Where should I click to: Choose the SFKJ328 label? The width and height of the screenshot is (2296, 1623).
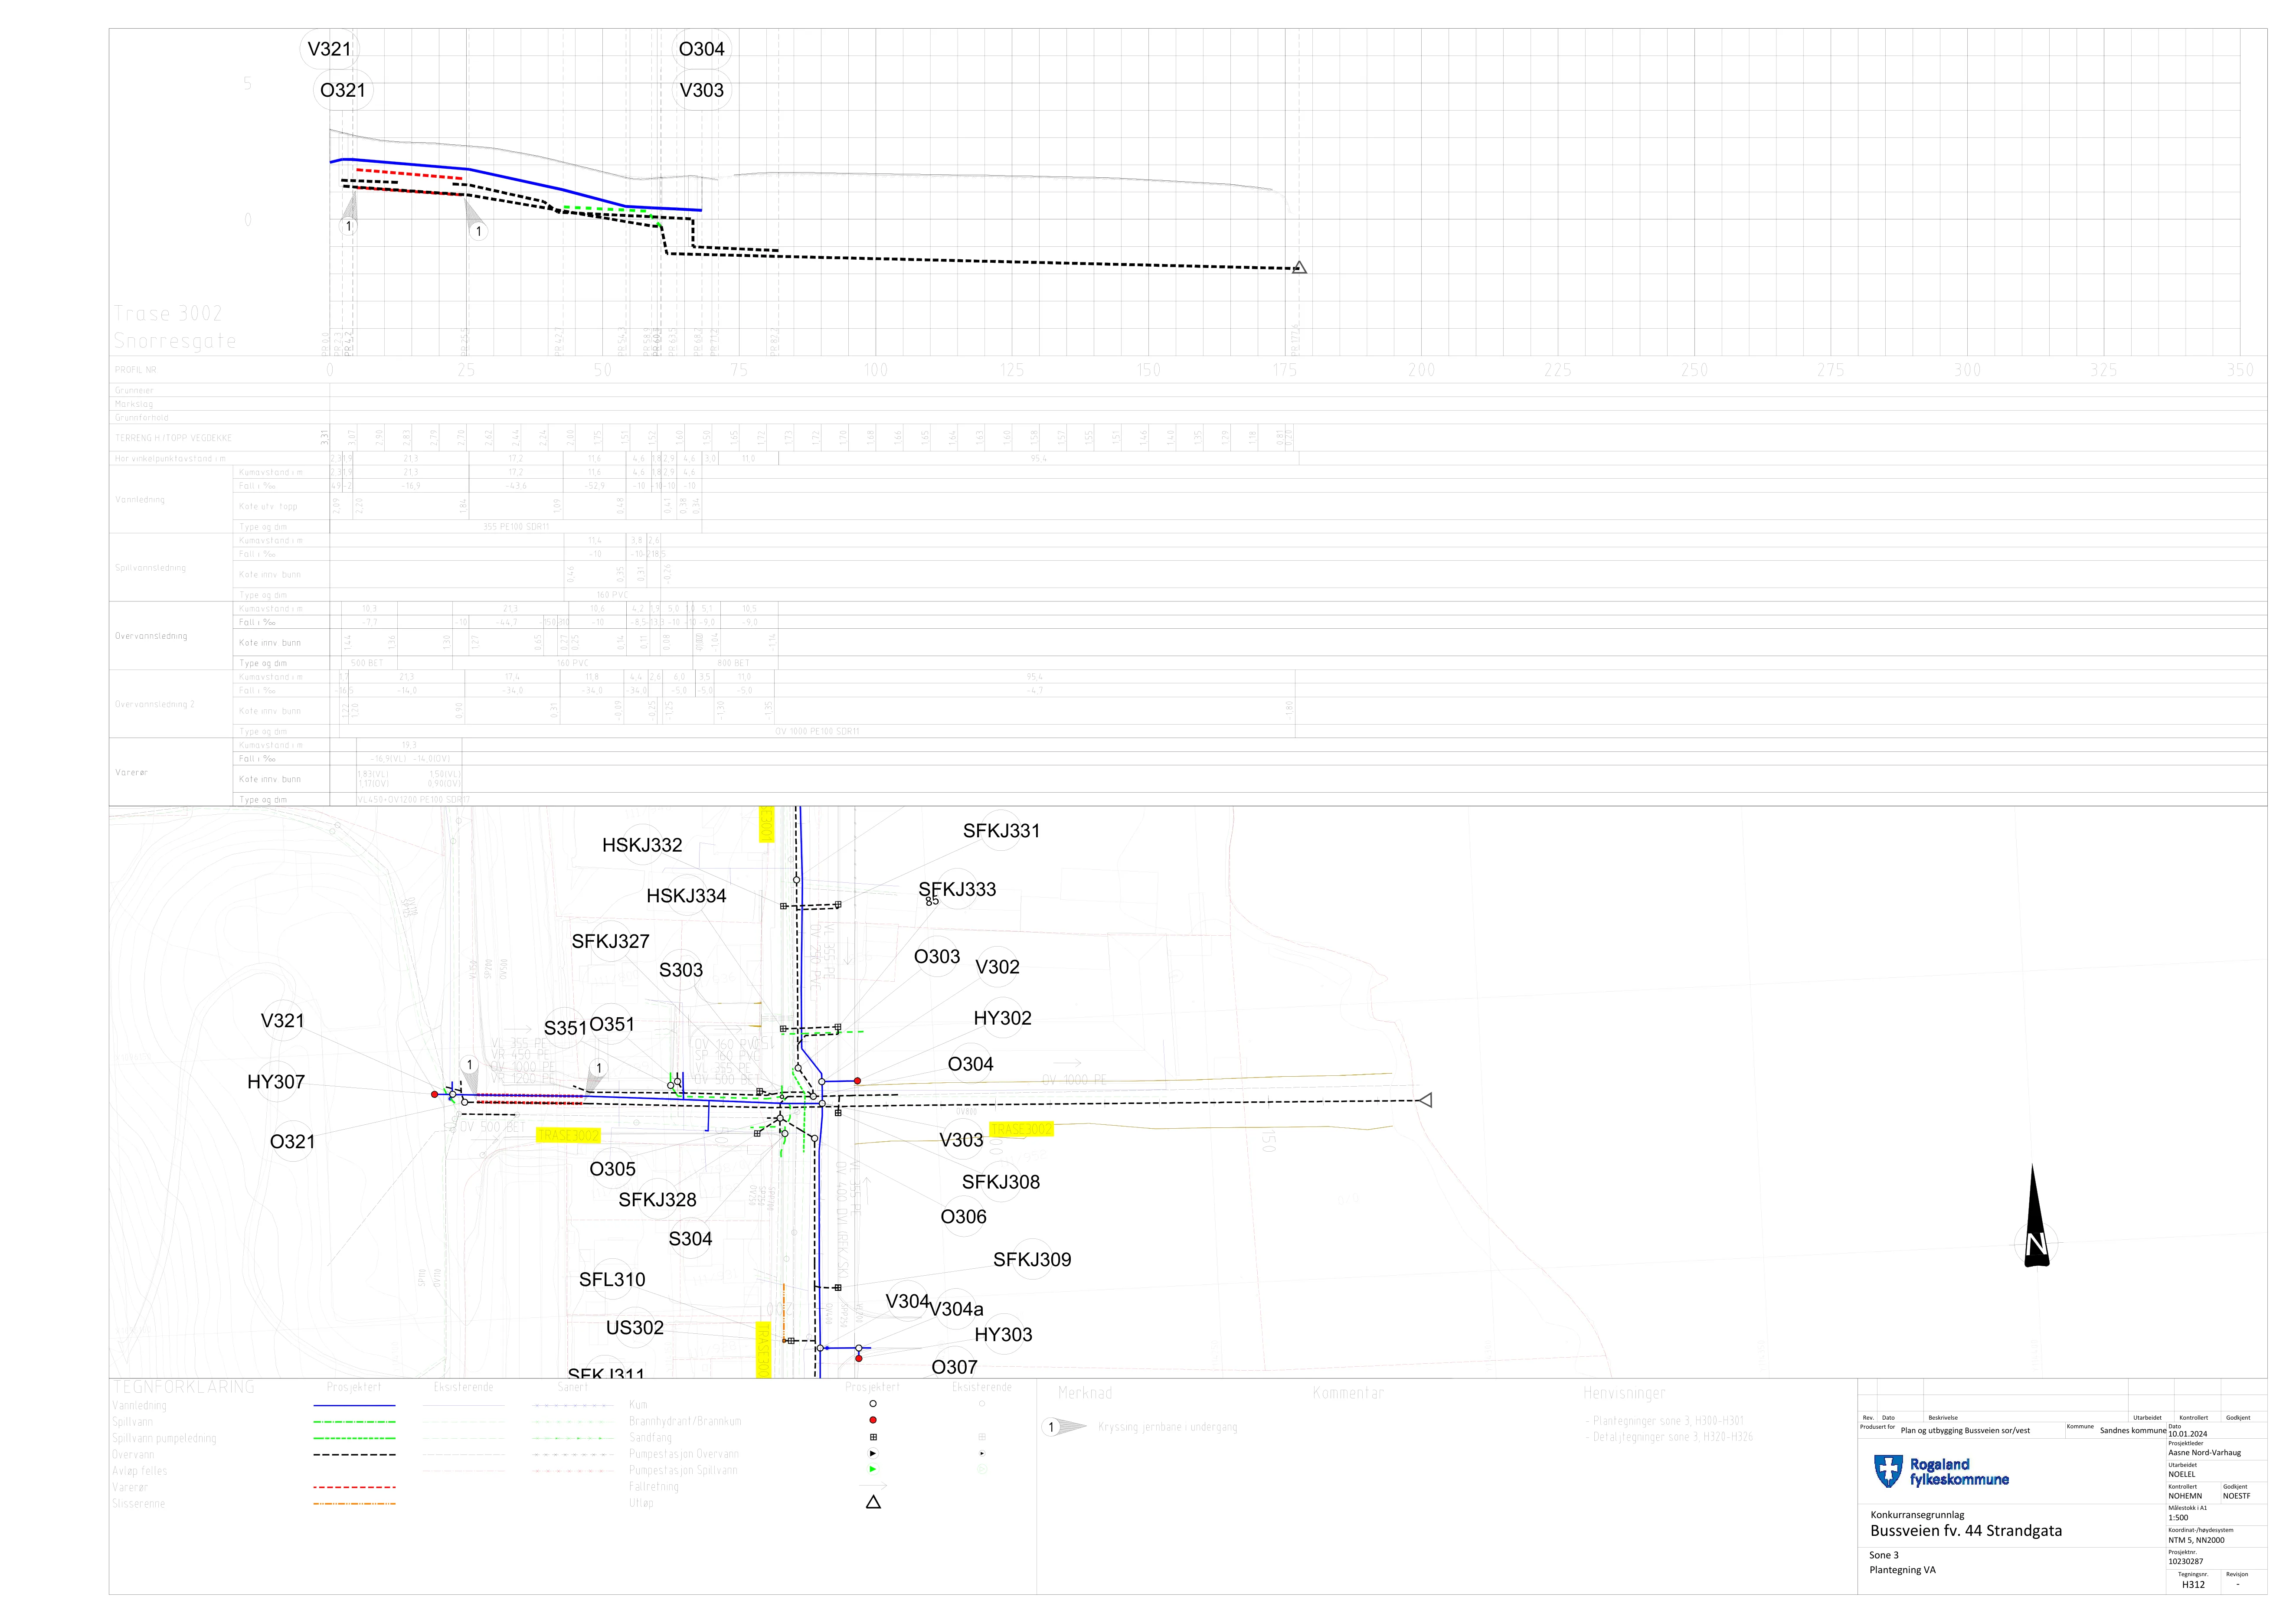tap(657, 1200)
